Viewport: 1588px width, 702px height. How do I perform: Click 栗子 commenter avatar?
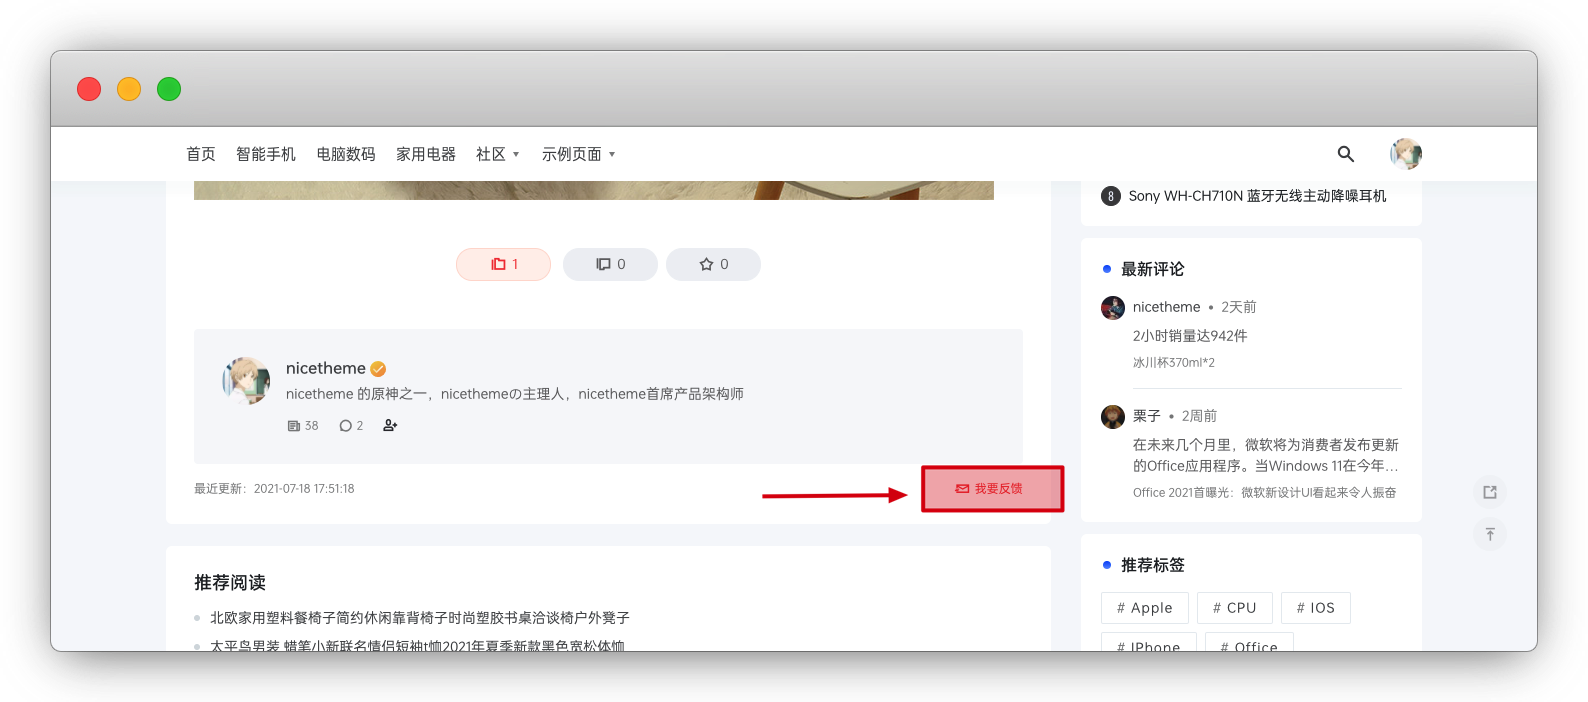[1113, 417]
